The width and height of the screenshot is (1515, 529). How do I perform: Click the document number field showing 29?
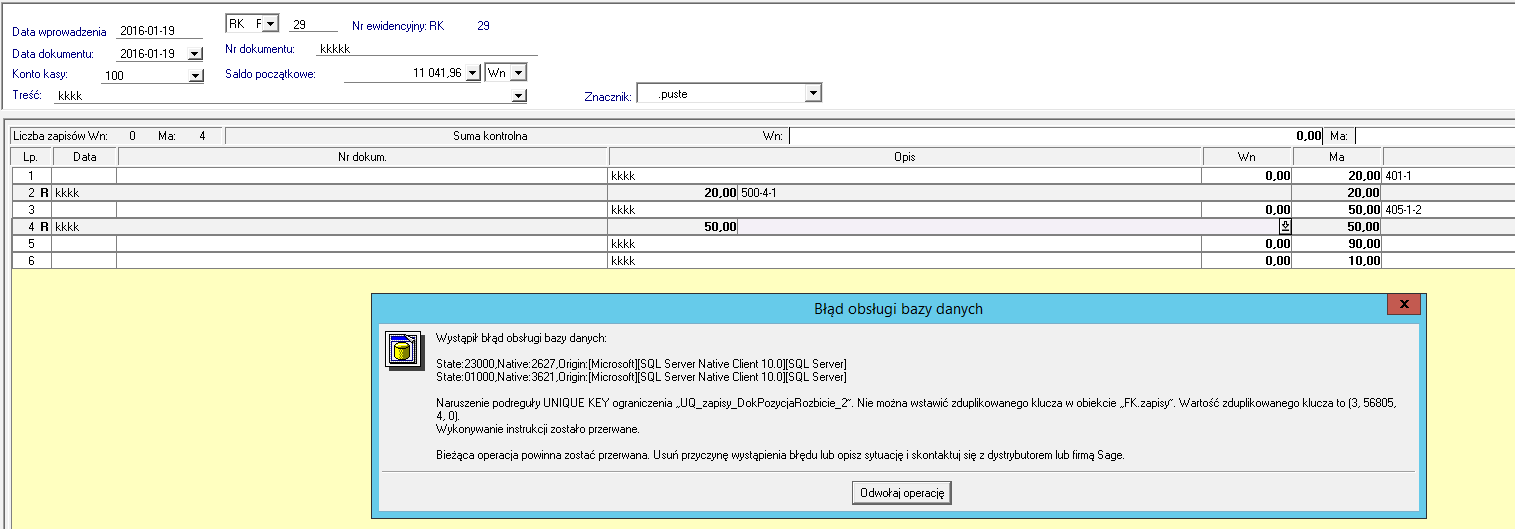coord(312,25)
